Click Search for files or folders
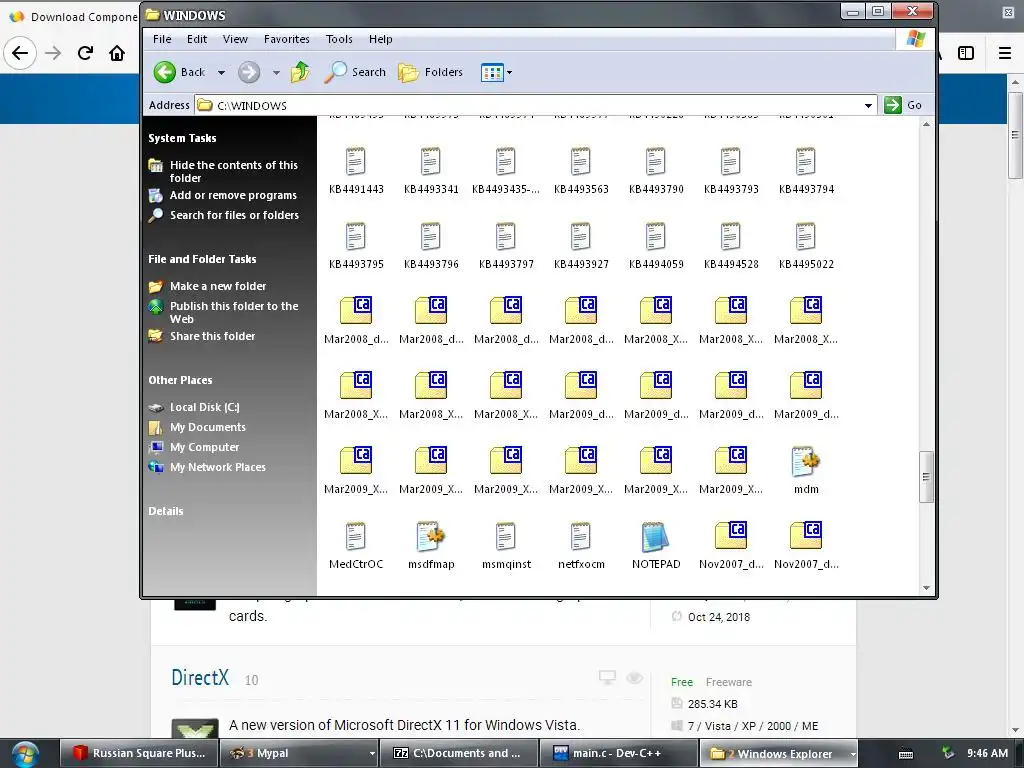Image resolution: width=1024 pixels, height=768 pixels. (x=234, y=215)
